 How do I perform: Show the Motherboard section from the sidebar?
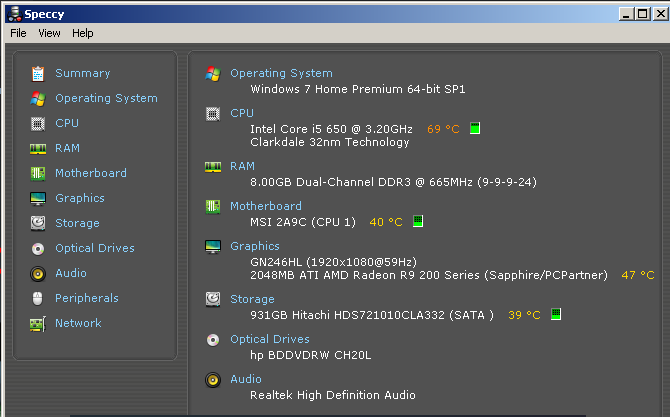click(x=91, y=173)
